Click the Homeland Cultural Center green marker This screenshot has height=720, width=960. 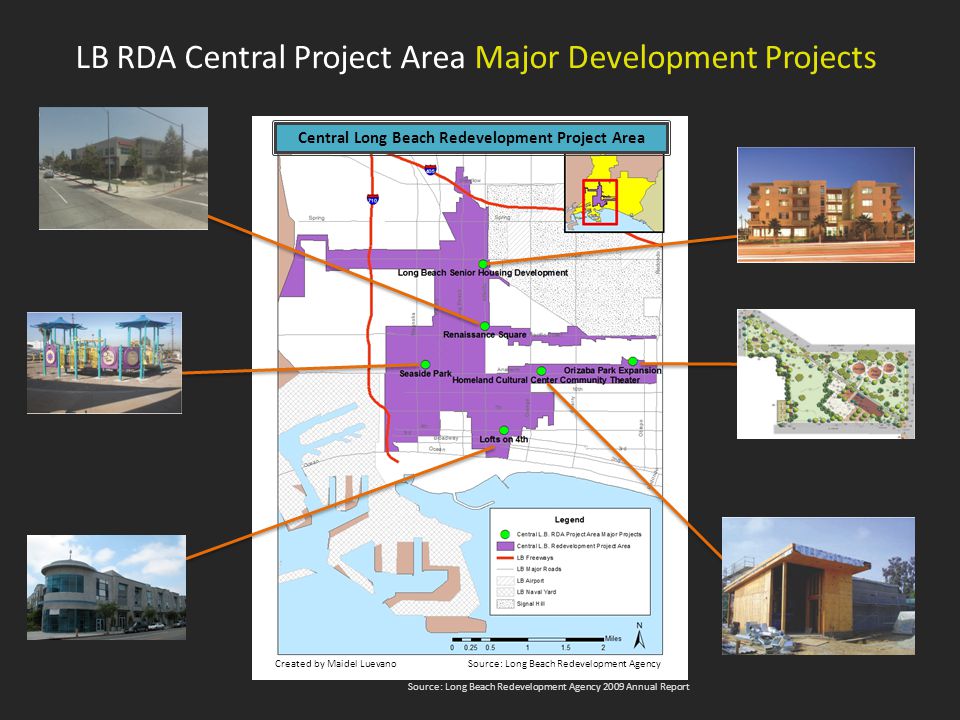(x=541, y=371)
